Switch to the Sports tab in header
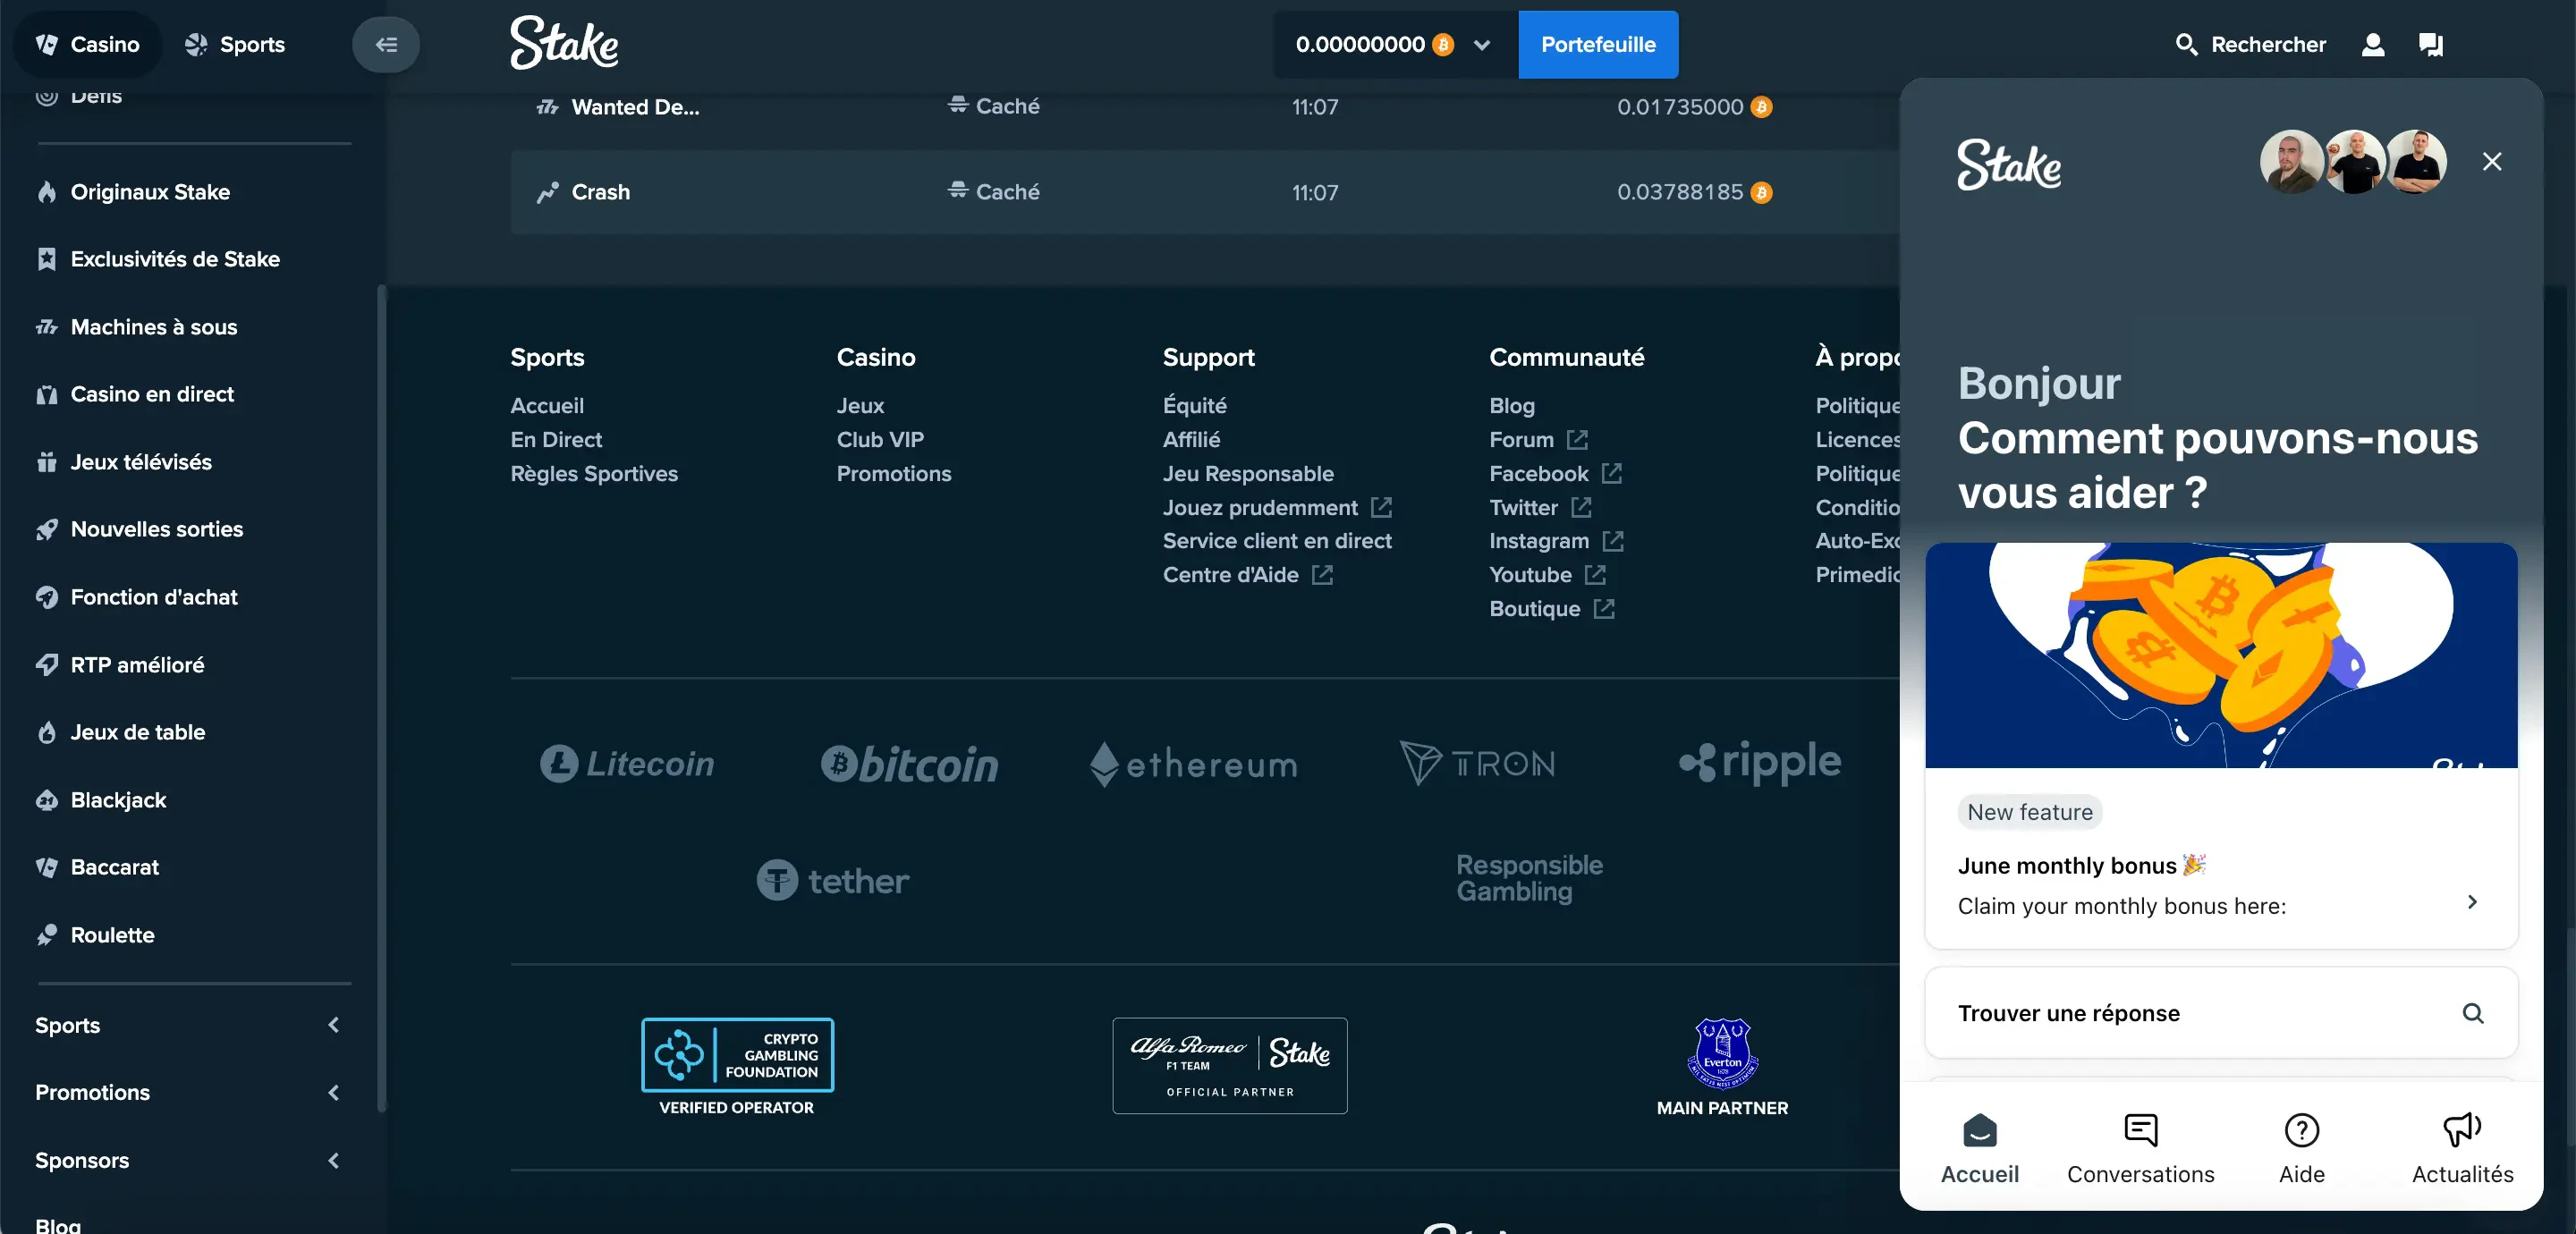The width and height of the screenshot is (2576, 1234). click(235, 44)
